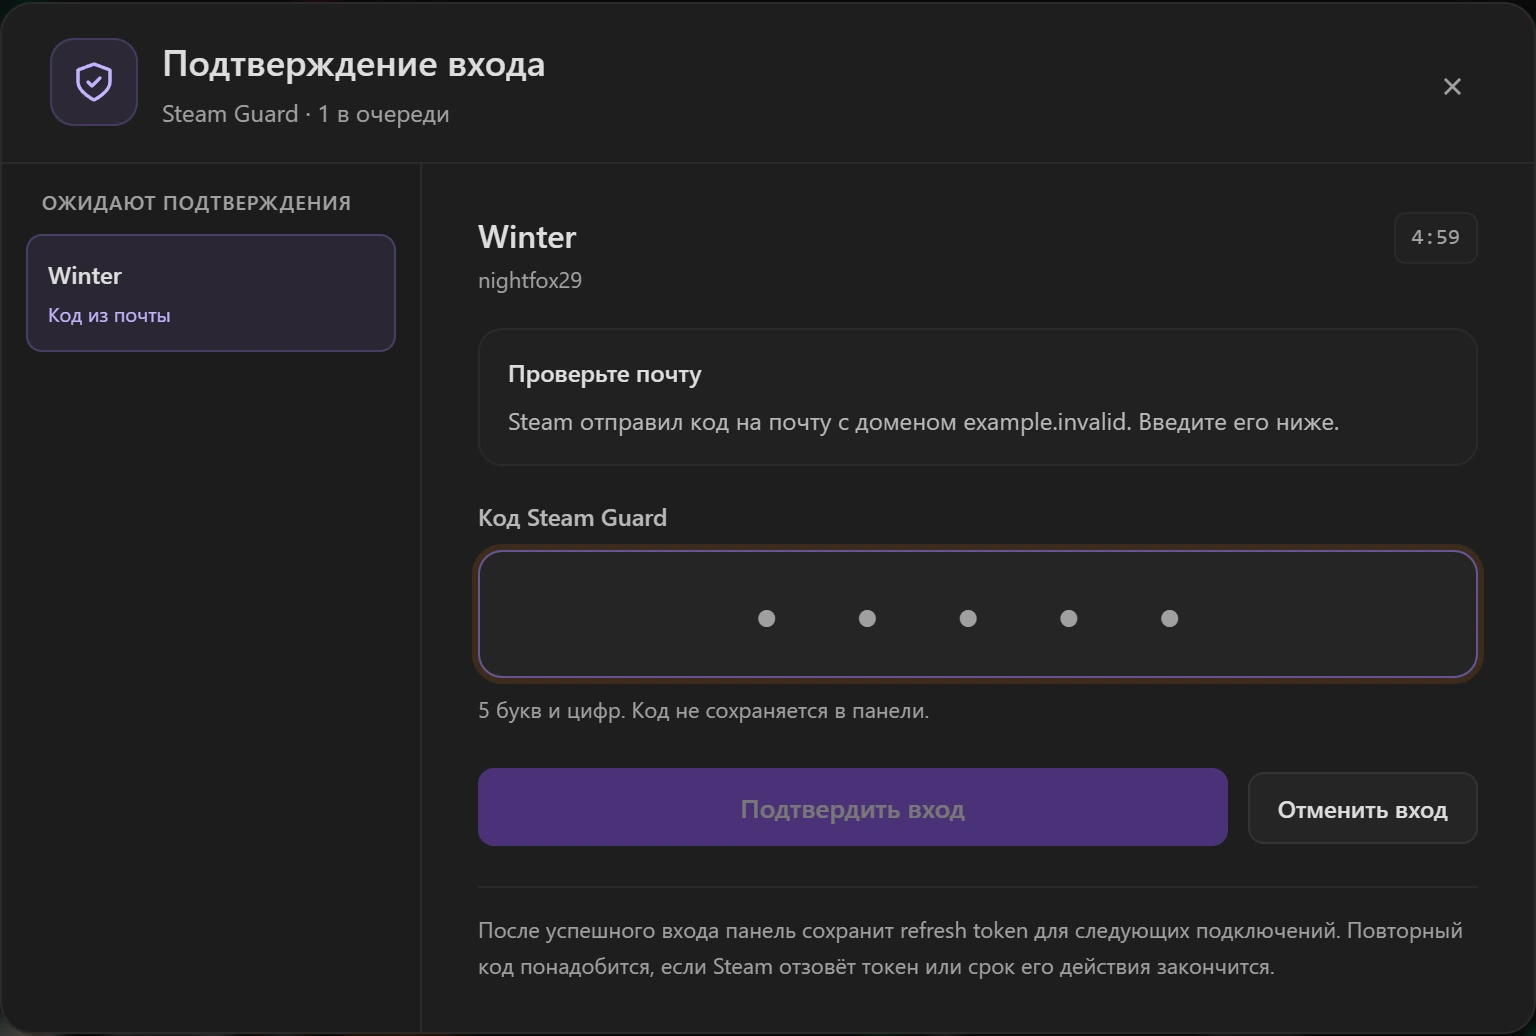The height and width of the screenshot is (1036, 1536).
Task: Click the 4:59 countdown timer badge
Action: coord(1435,238)
